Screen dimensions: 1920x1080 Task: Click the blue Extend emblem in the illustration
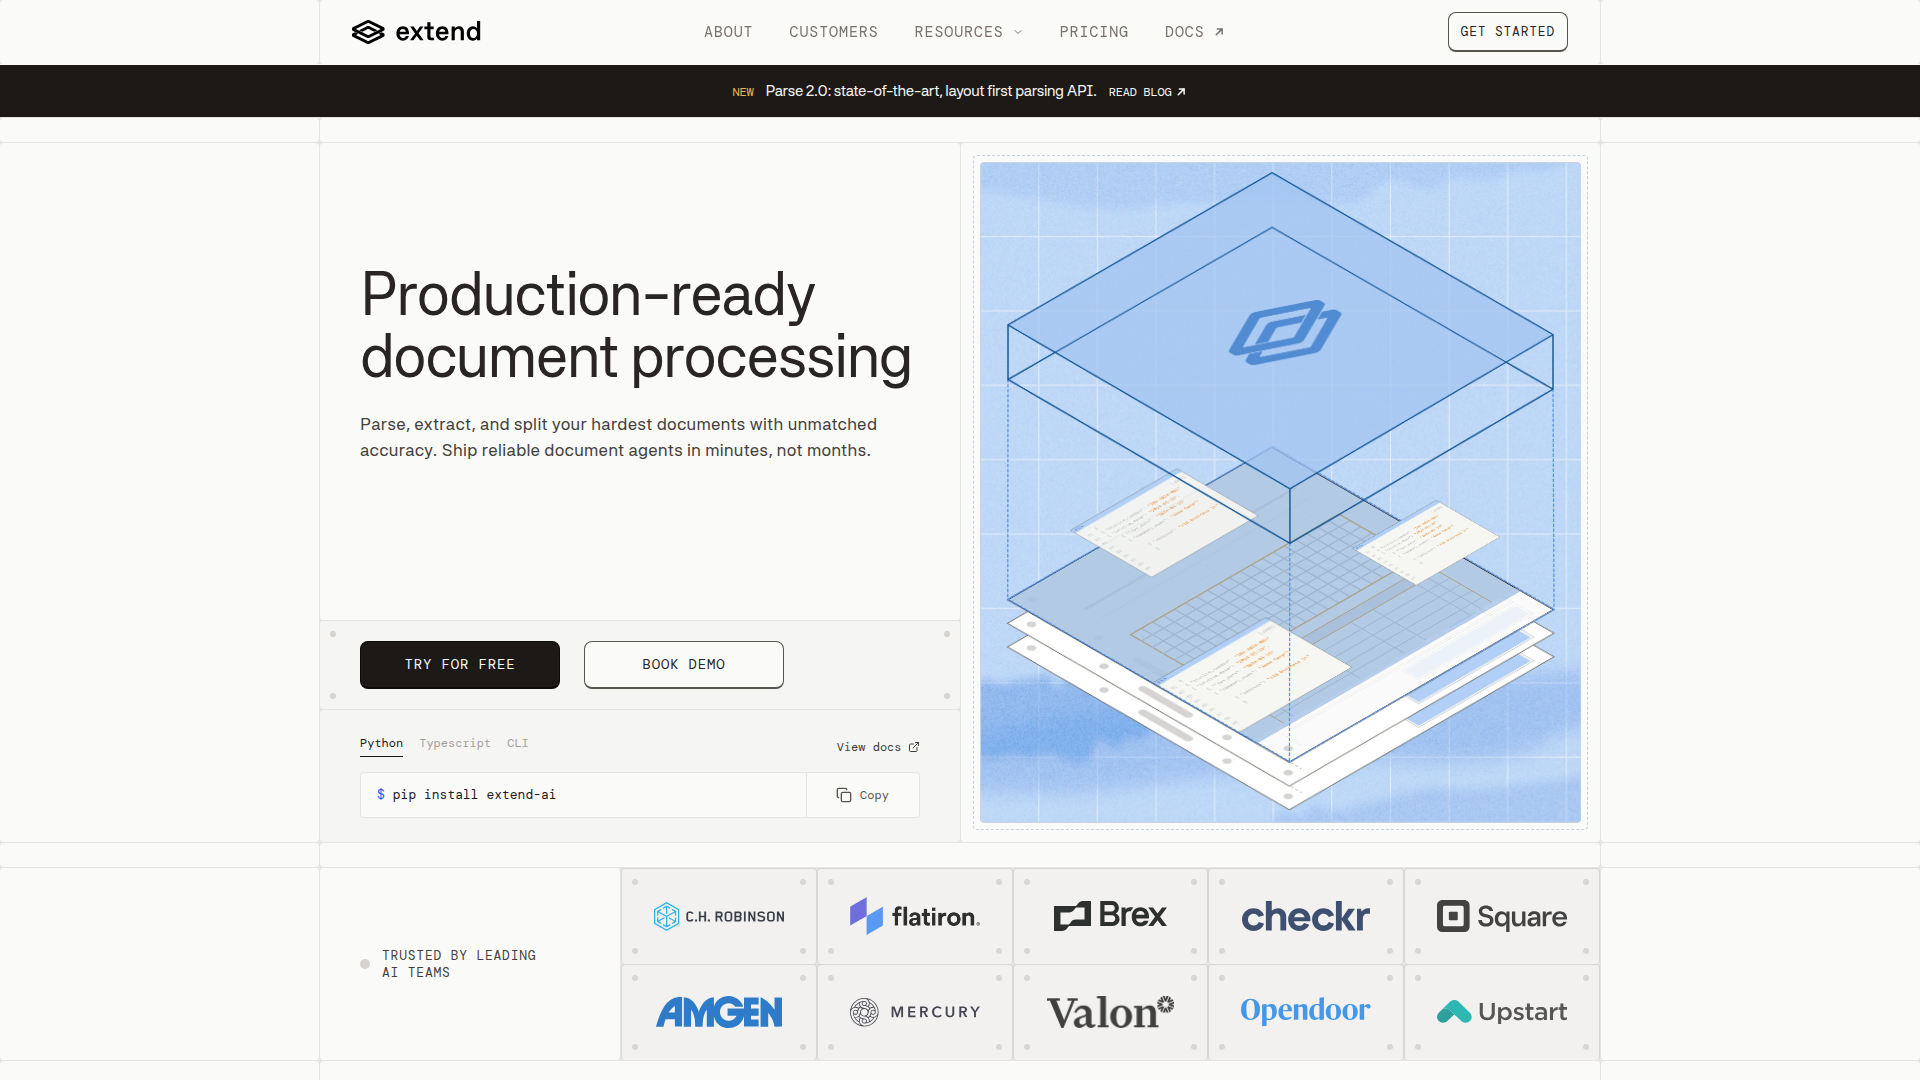(1285, 332)
